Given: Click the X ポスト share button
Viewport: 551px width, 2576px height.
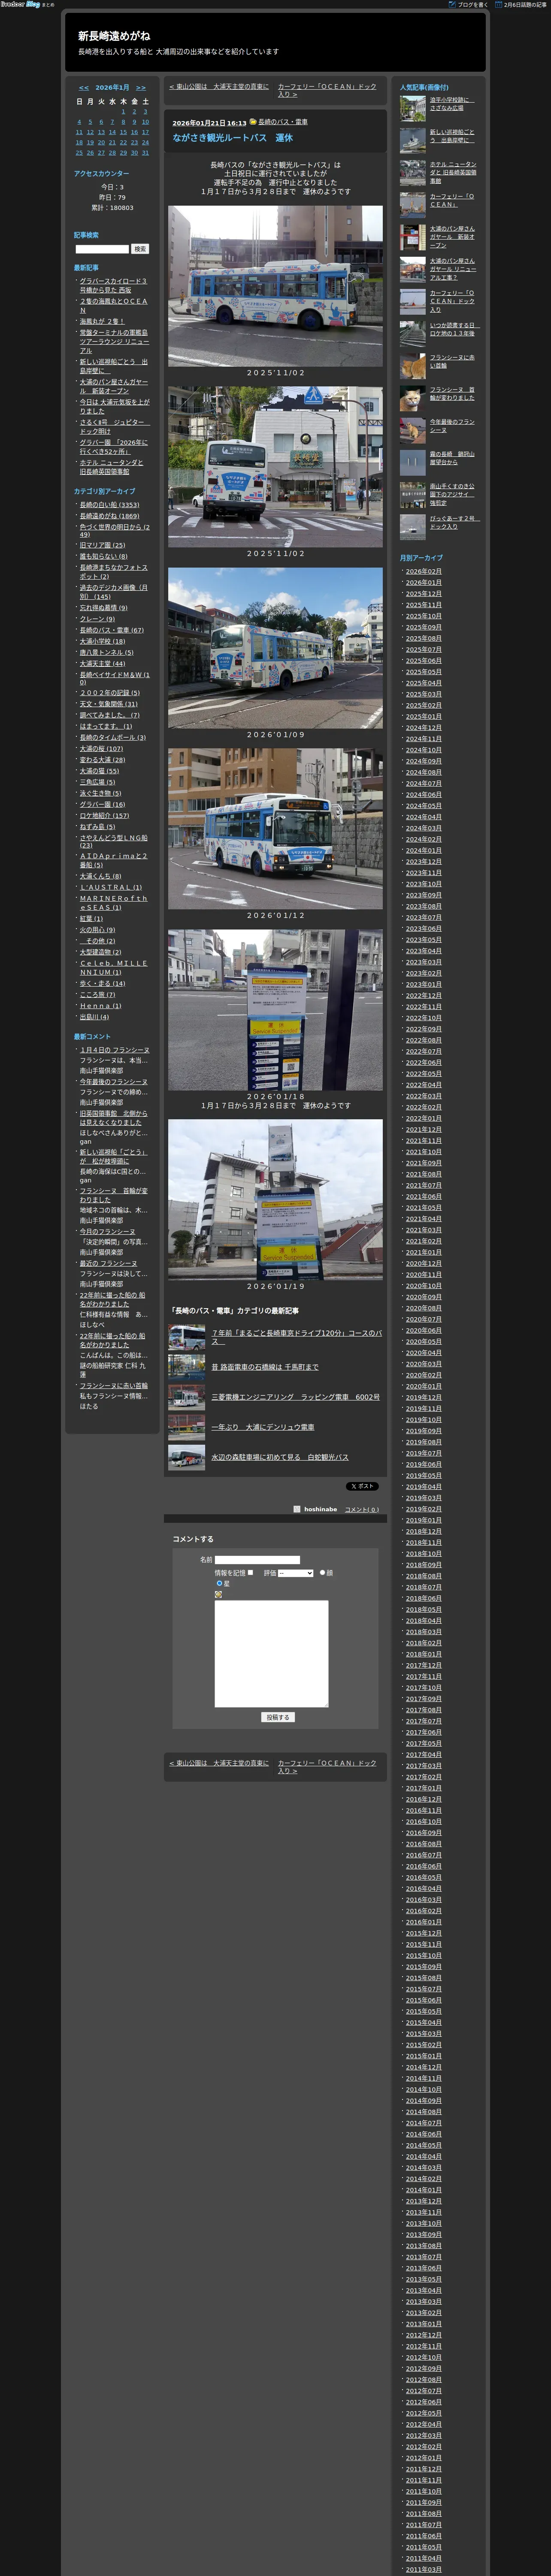Looking at the screenshot, I should [363, 1486].
